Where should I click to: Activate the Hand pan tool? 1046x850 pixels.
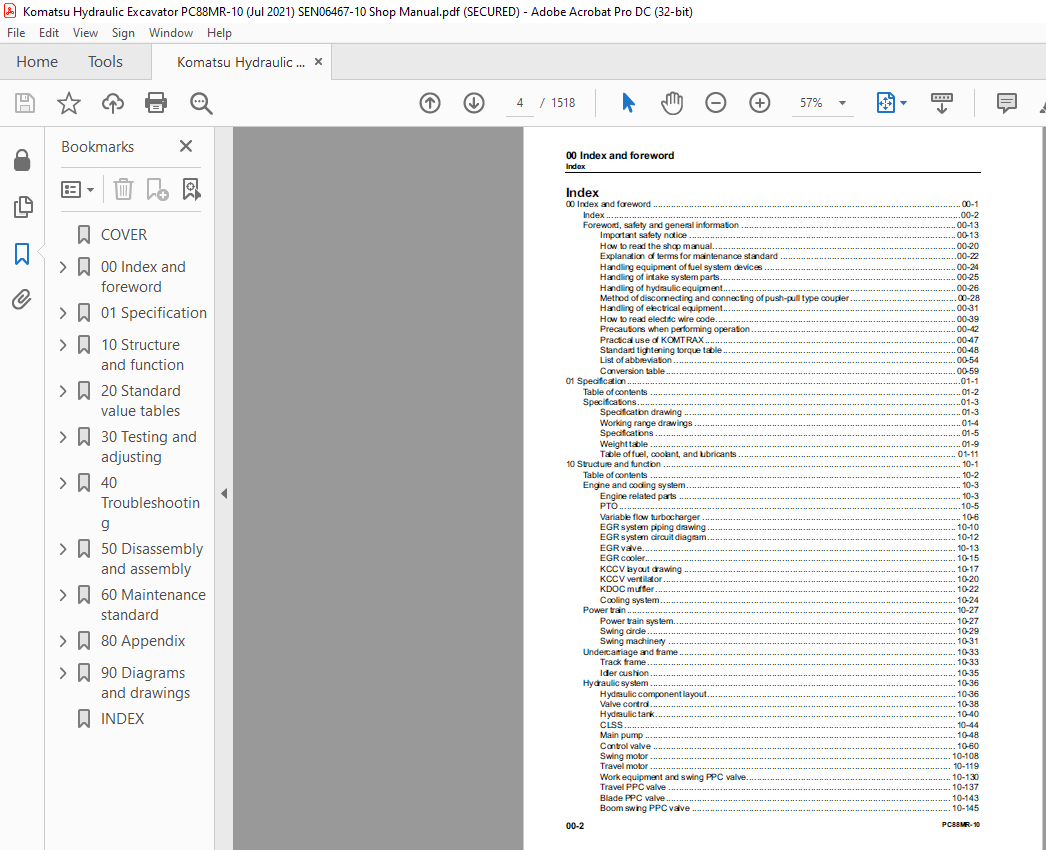(x=672, y=103)
